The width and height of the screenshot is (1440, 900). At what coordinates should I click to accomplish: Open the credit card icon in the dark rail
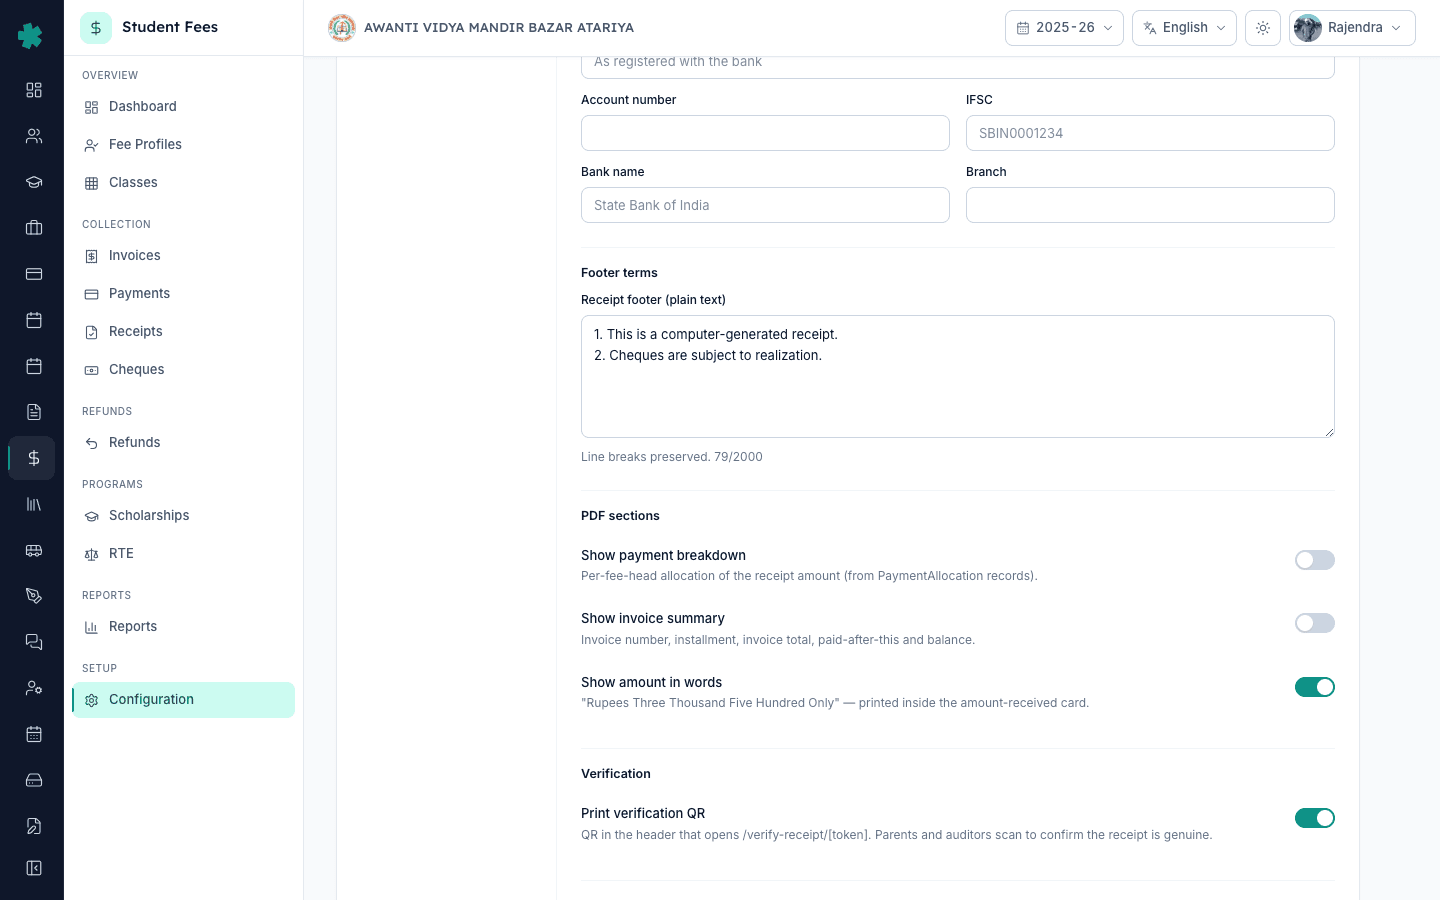point(34,274)
